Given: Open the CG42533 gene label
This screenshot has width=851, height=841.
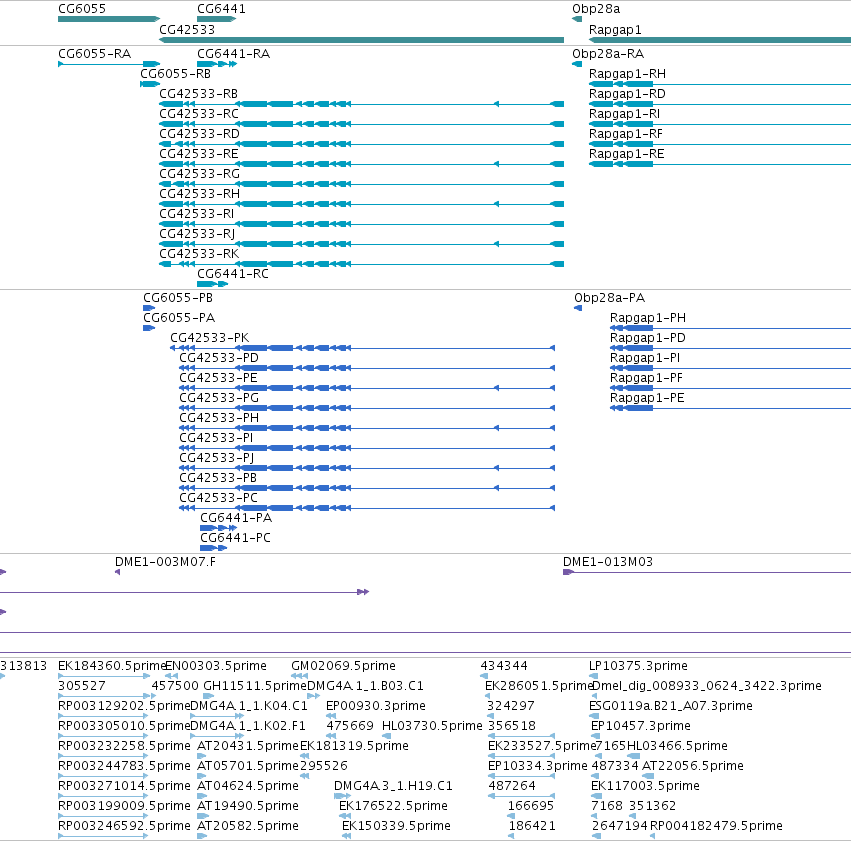Looking at the screenshot, I should (x=187, y=29).
